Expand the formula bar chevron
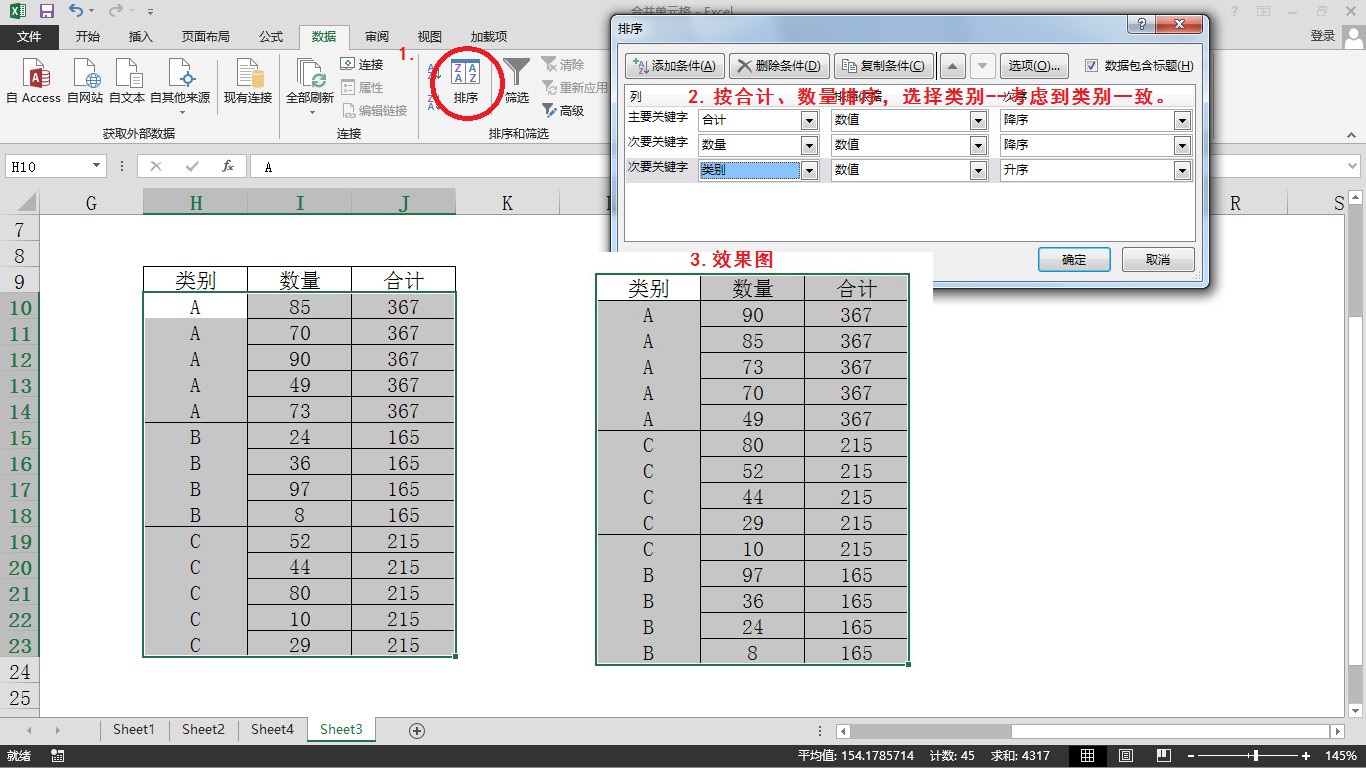Screen dimensions: 1366x768 [1353, 166]
